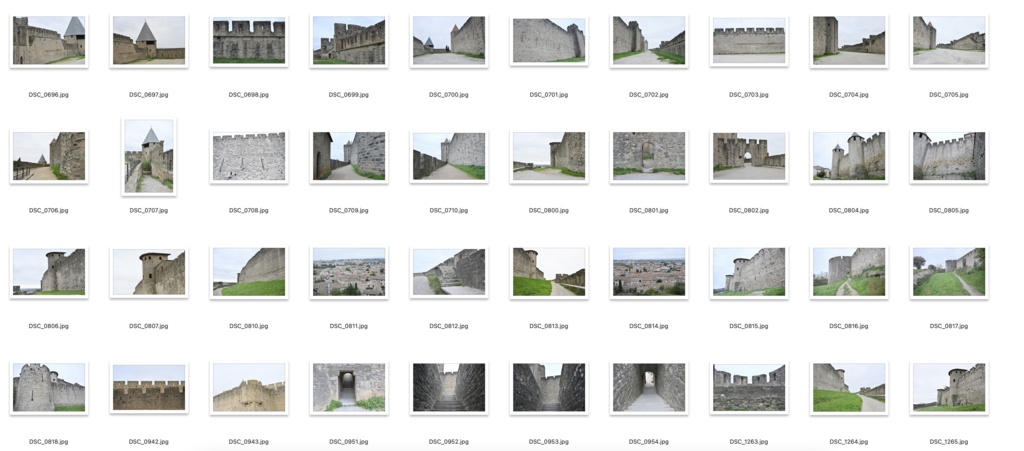Click the file name DSC_0696.jpg
Image resolution: width=1024 pixels, height=451 pixels.
tap(48, 95)
